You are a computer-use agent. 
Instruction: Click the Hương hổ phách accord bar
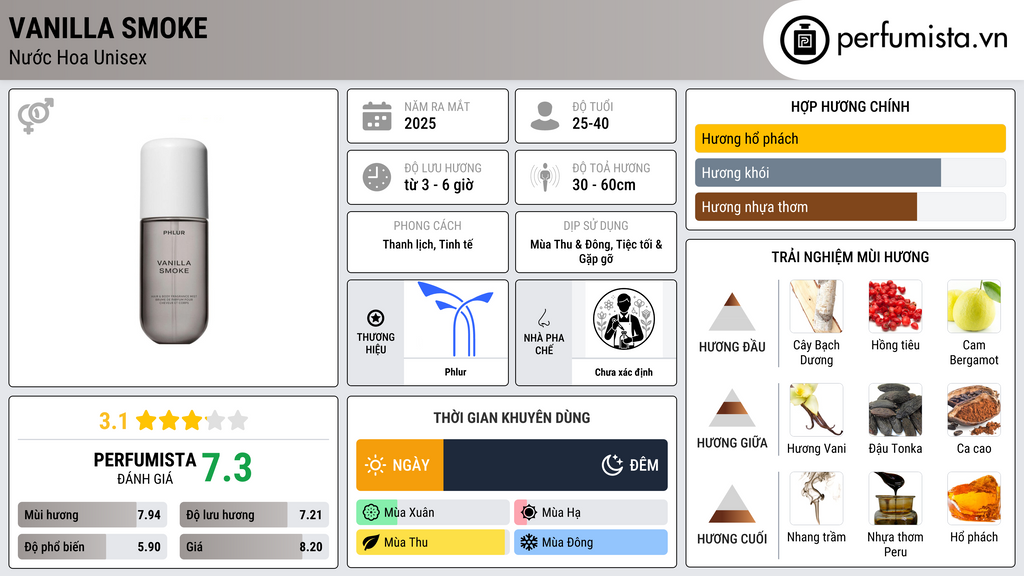coord(850,138)
